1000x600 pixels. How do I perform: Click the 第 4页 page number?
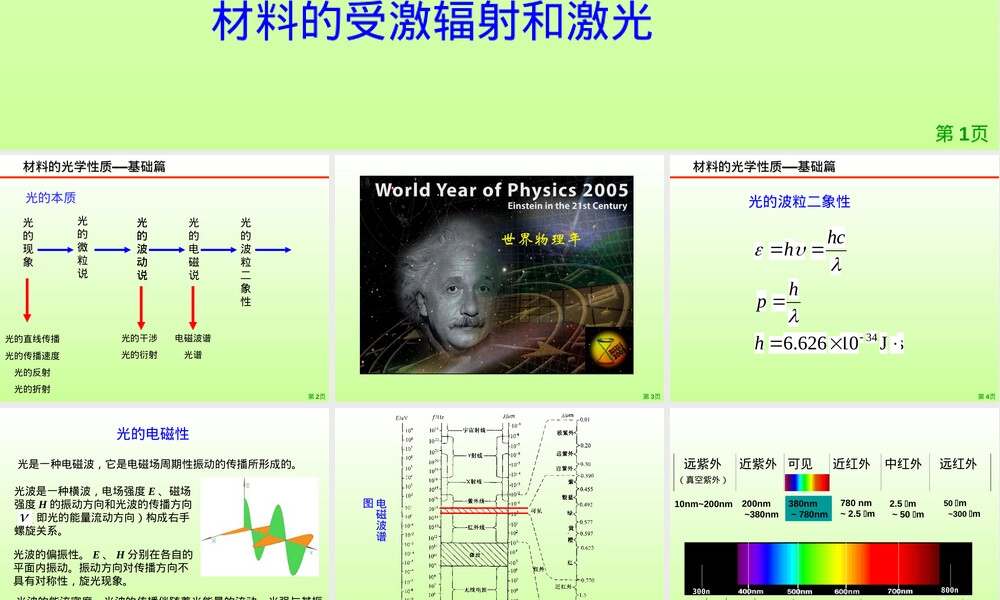(986, 397)
